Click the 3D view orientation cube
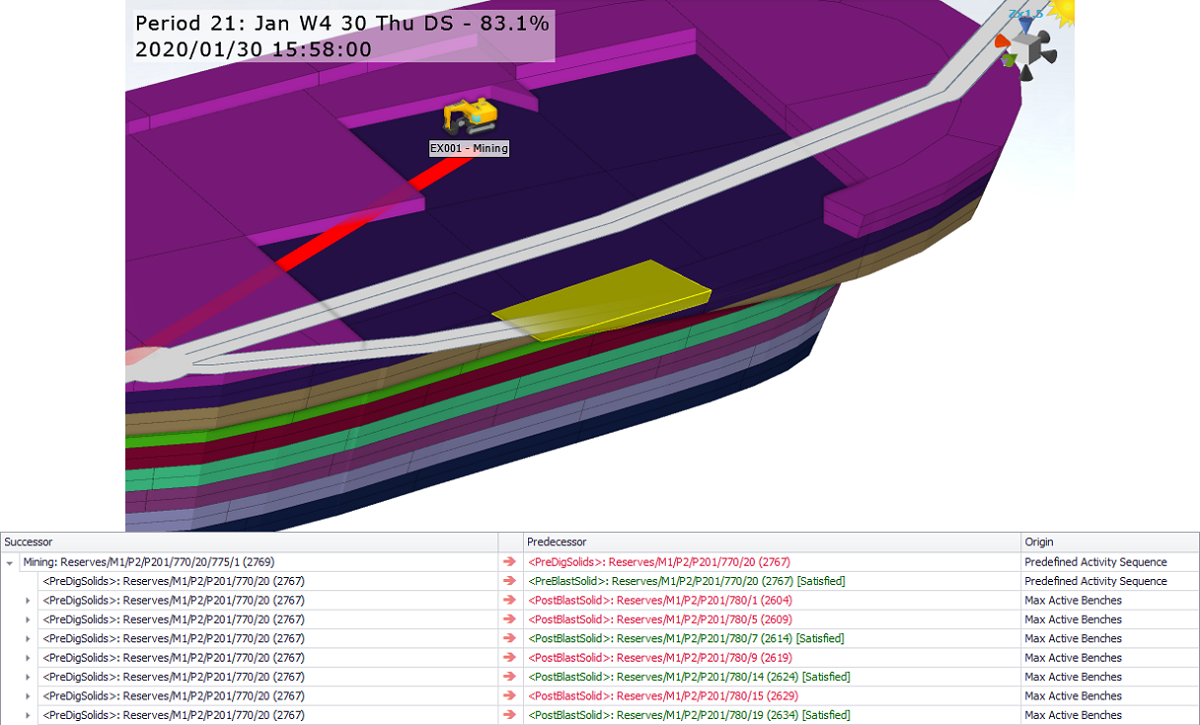 (x=1026, y=47)
